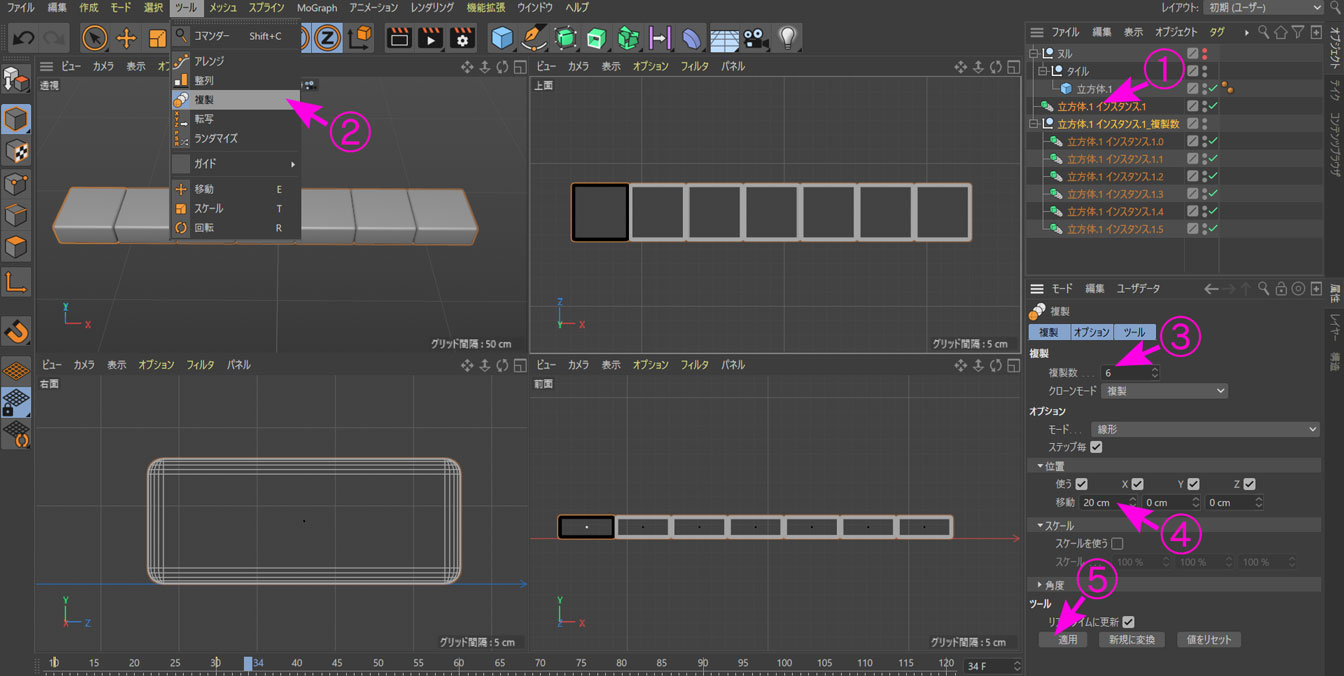Toggle the ステップ毎 checkbox

(x=1096, y=447)
